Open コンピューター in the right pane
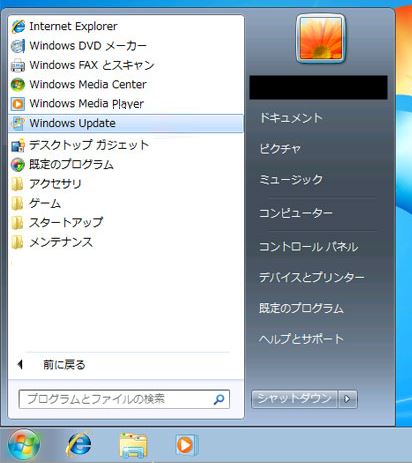The image size is (412, 463). (x=296, y=213)
